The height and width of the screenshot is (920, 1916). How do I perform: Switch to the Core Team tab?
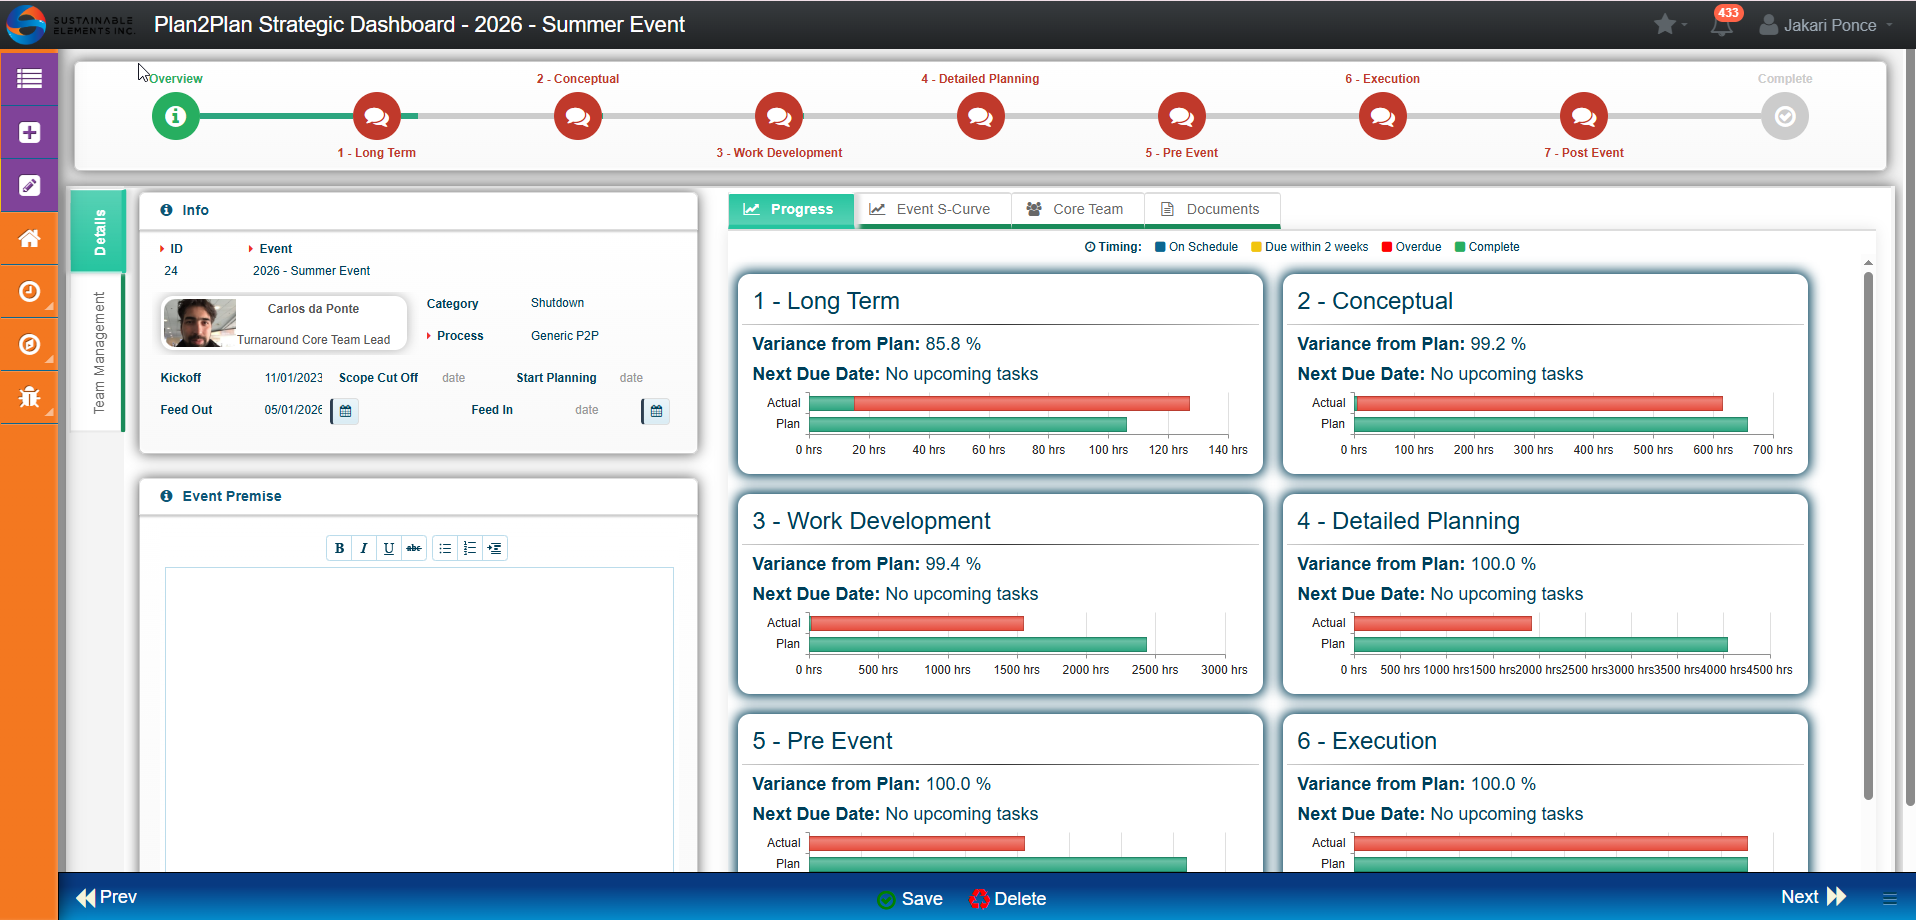click(x=1076, y=209)
